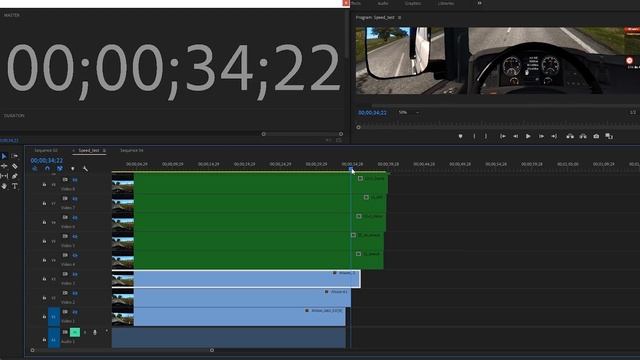Select the Slip tool
640x360 pixels.
coord(4,176)
